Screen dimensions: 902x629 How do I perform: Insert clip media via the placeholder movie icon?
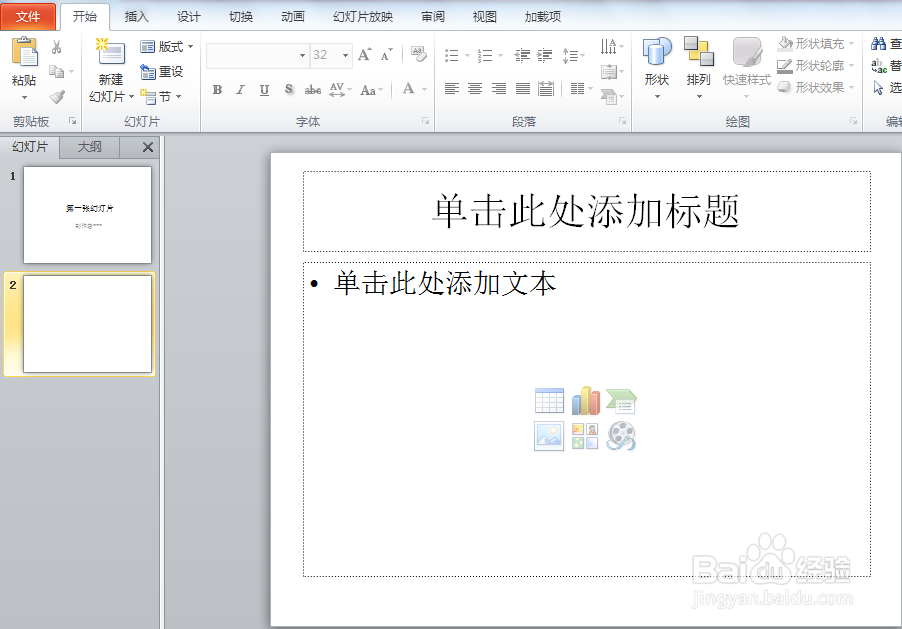pyautogui.click(x=619, y=435)
